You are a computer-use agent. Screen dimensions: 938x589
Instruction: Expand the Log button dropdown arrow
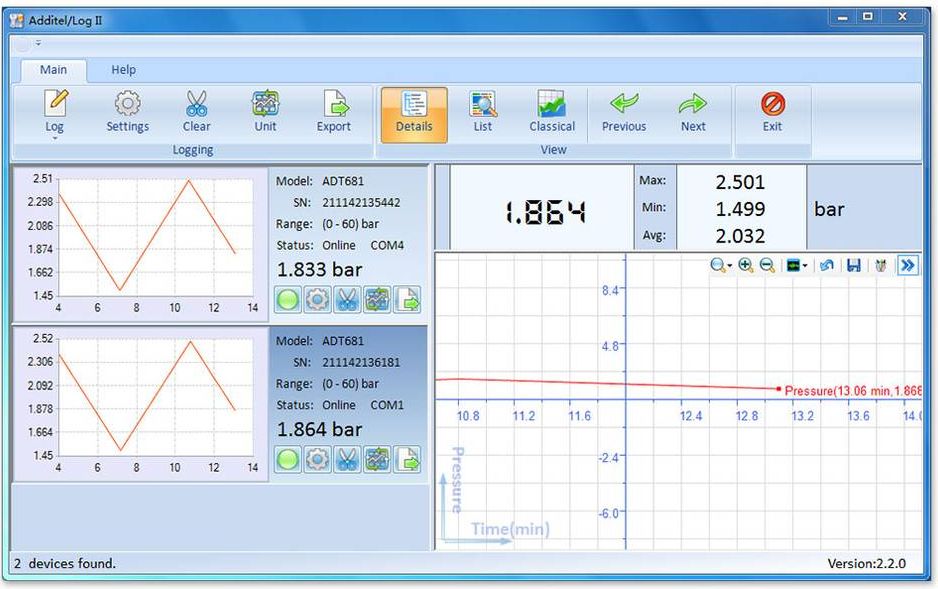click(55, 139)
